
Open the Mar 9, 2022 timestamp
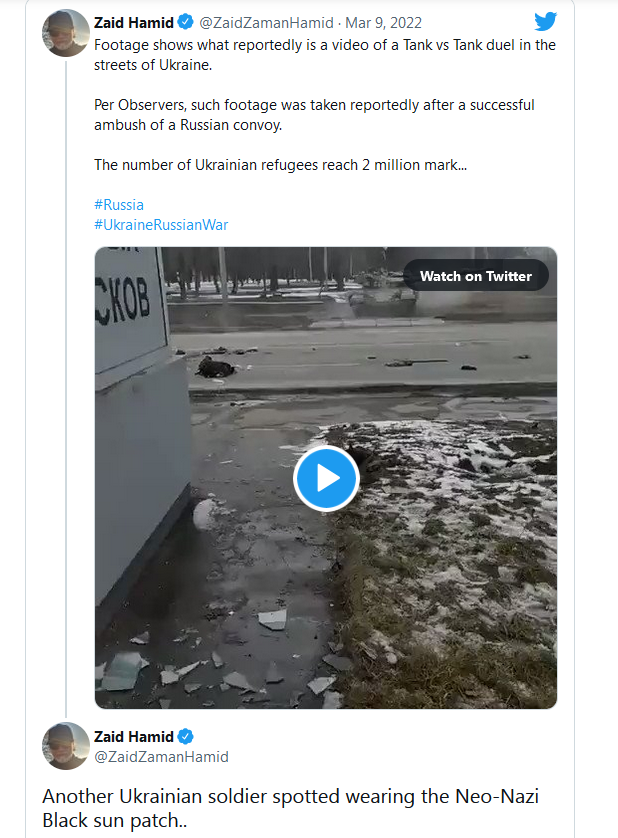[x=383, y=23]
